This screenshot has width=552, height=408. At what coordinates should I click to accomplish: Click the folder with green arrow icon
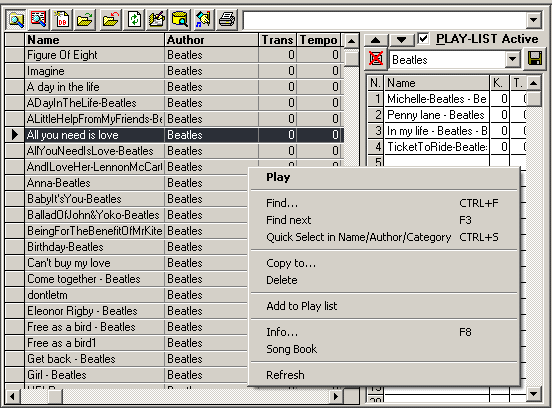(85, 20)
